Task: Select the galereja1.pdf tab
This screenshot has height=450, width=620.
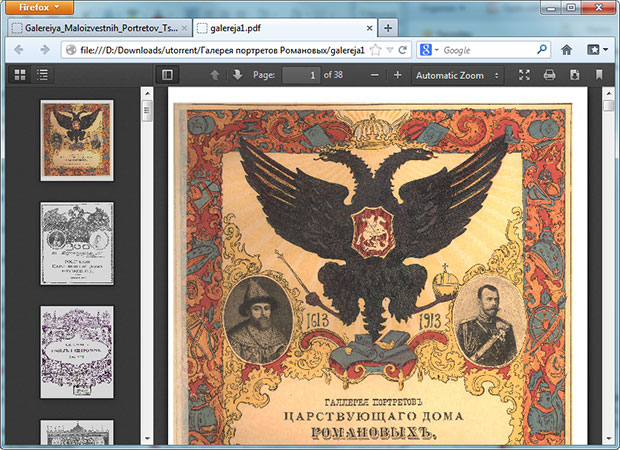Action: coord(284,28)
